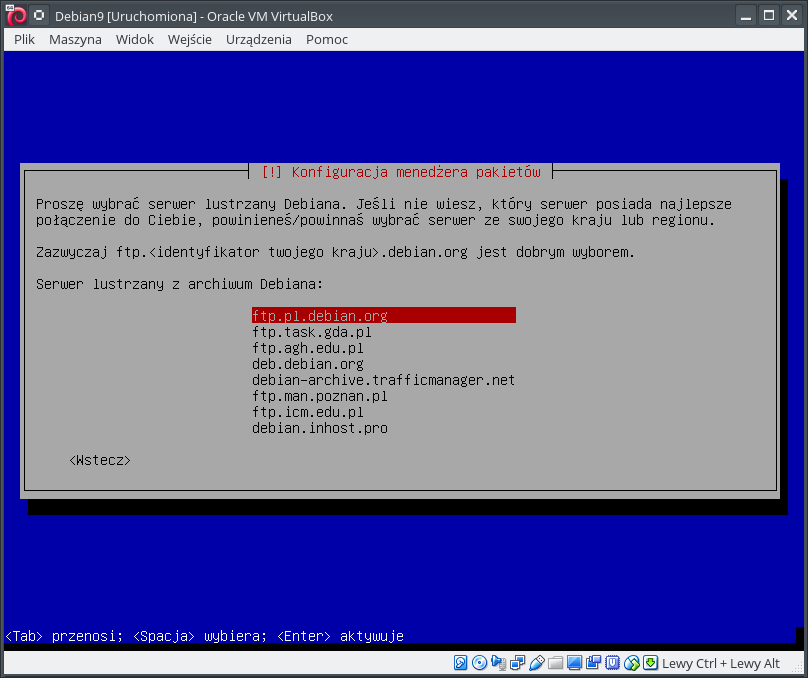Click the USB devices icon in status bar
The width and height of the screenshot is (808, 678).
(x=536, y=663)
